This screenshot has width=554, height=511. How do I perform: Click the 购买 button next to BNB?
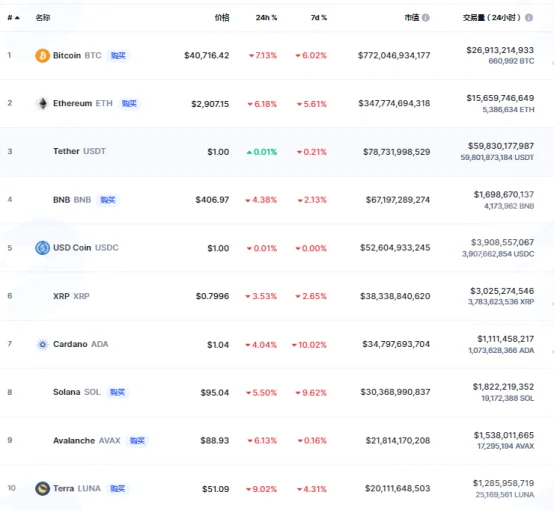pyautogui.click(x=108, y=200)
